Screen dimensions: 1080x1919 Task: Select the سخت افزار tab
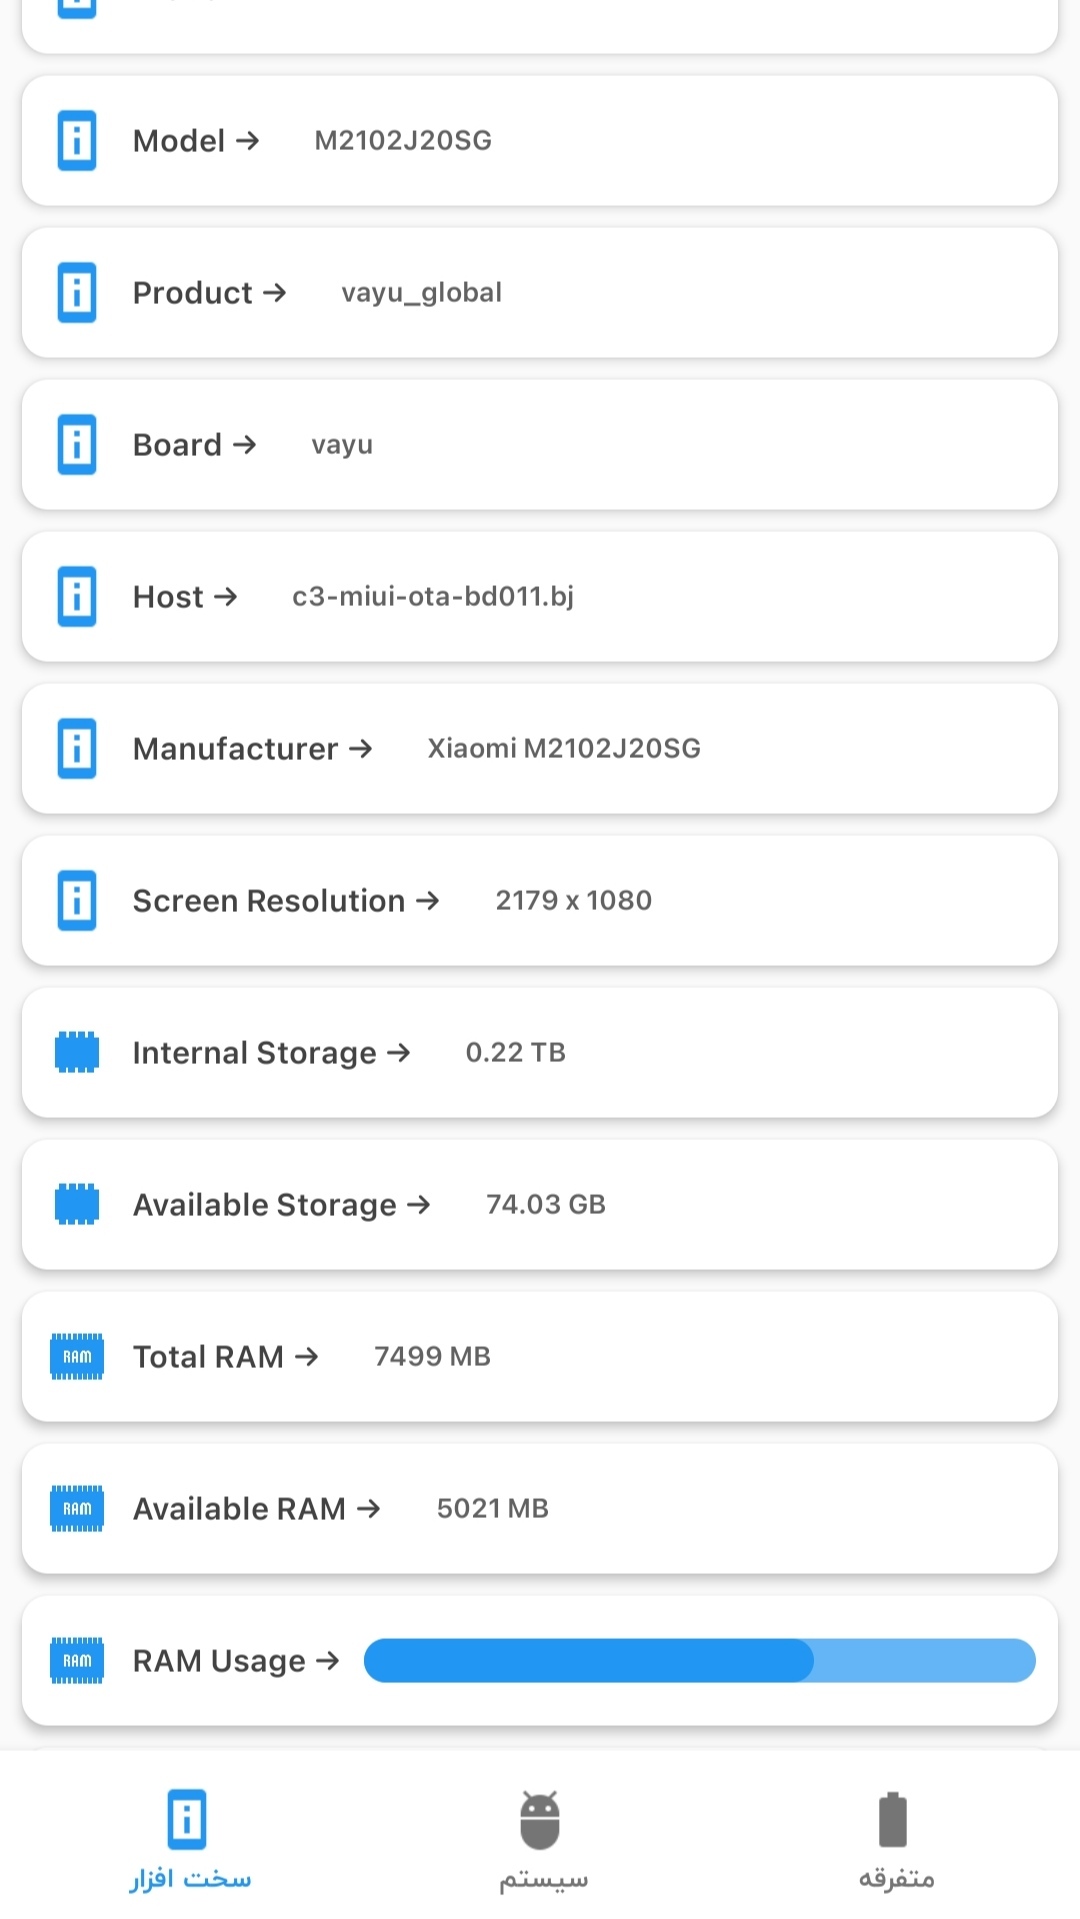pyautogui.click(x=188, y=1841)
